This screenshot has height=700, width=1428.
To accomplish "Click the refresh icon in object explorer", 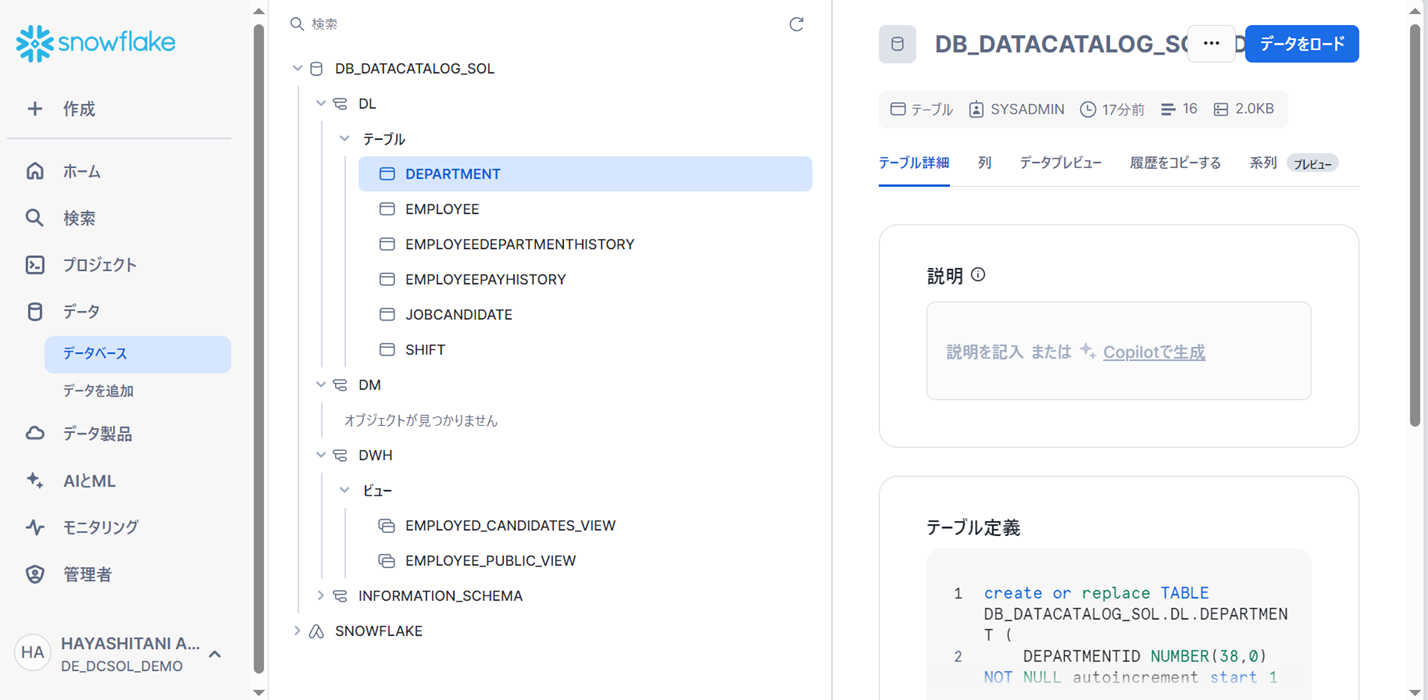I will click(x=796, y=24).
